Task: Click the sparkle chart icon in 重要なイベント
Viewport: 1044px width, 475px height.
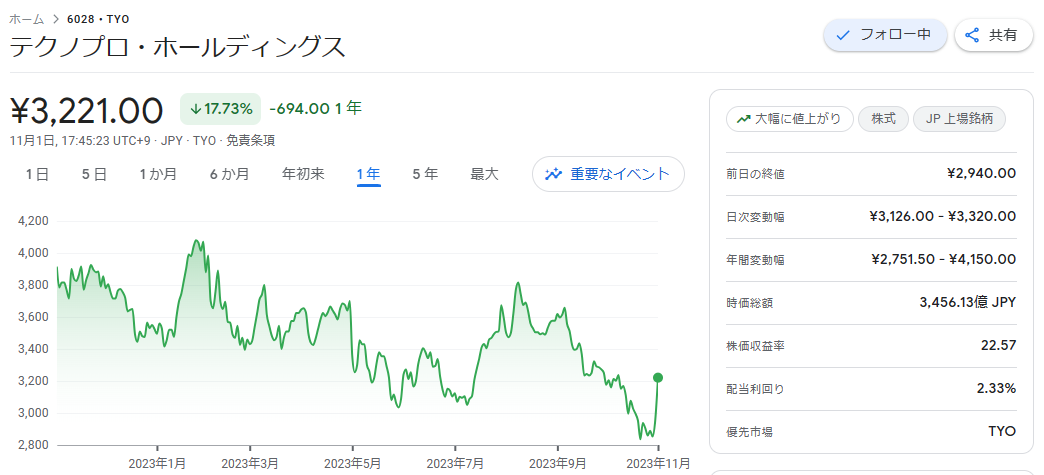Action: (553, 175)
